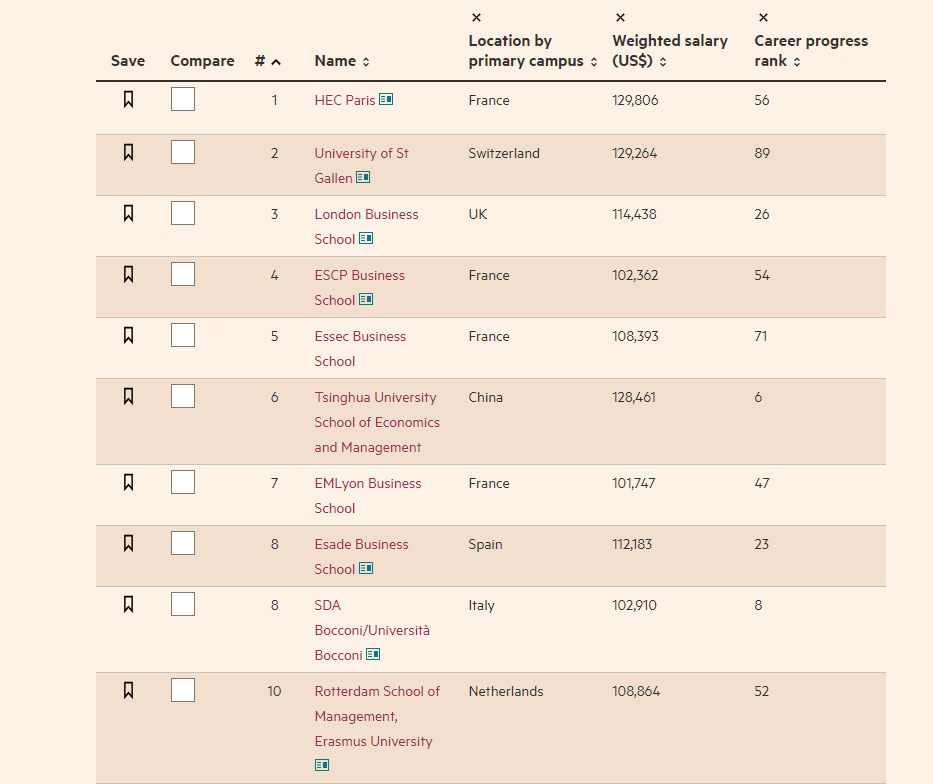The width and height of the screenshot is (933, 784).
Task: Open profile icon next to HEC Paris
Action: [x=386, y=99]
